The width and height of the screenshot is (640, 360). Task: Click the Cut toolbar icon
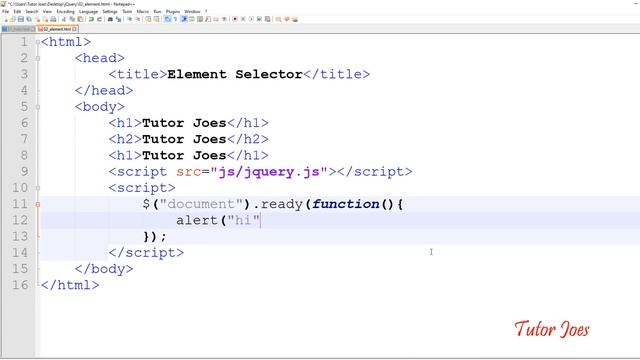64,19
